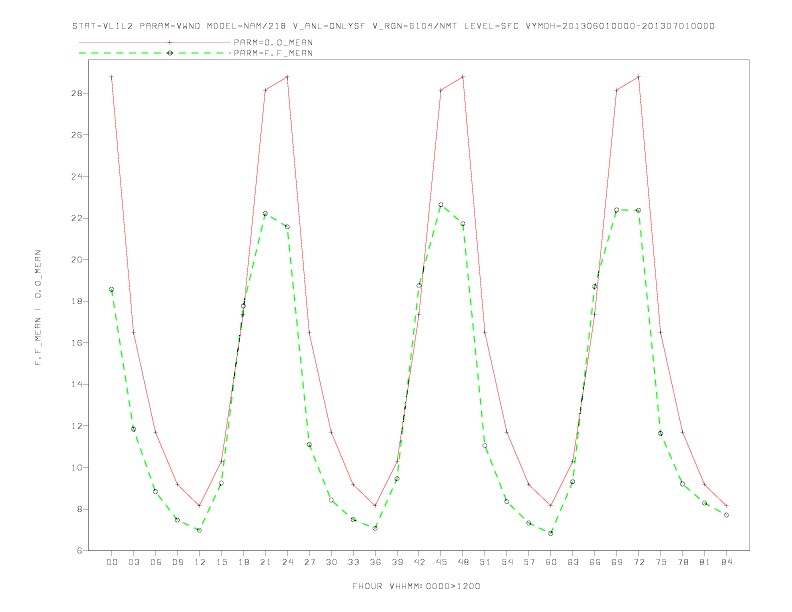Click y-axis tick label 6

tap(79, 550)
